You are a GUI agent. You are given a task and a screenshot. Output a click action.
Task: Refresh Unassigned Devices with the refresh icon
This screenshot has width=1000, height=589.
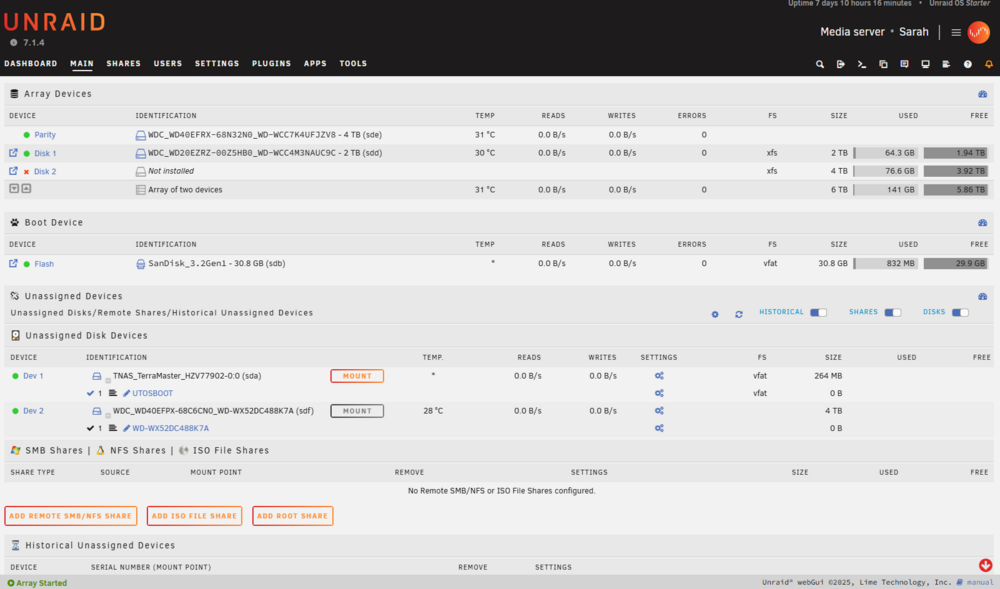coord(739,314)
